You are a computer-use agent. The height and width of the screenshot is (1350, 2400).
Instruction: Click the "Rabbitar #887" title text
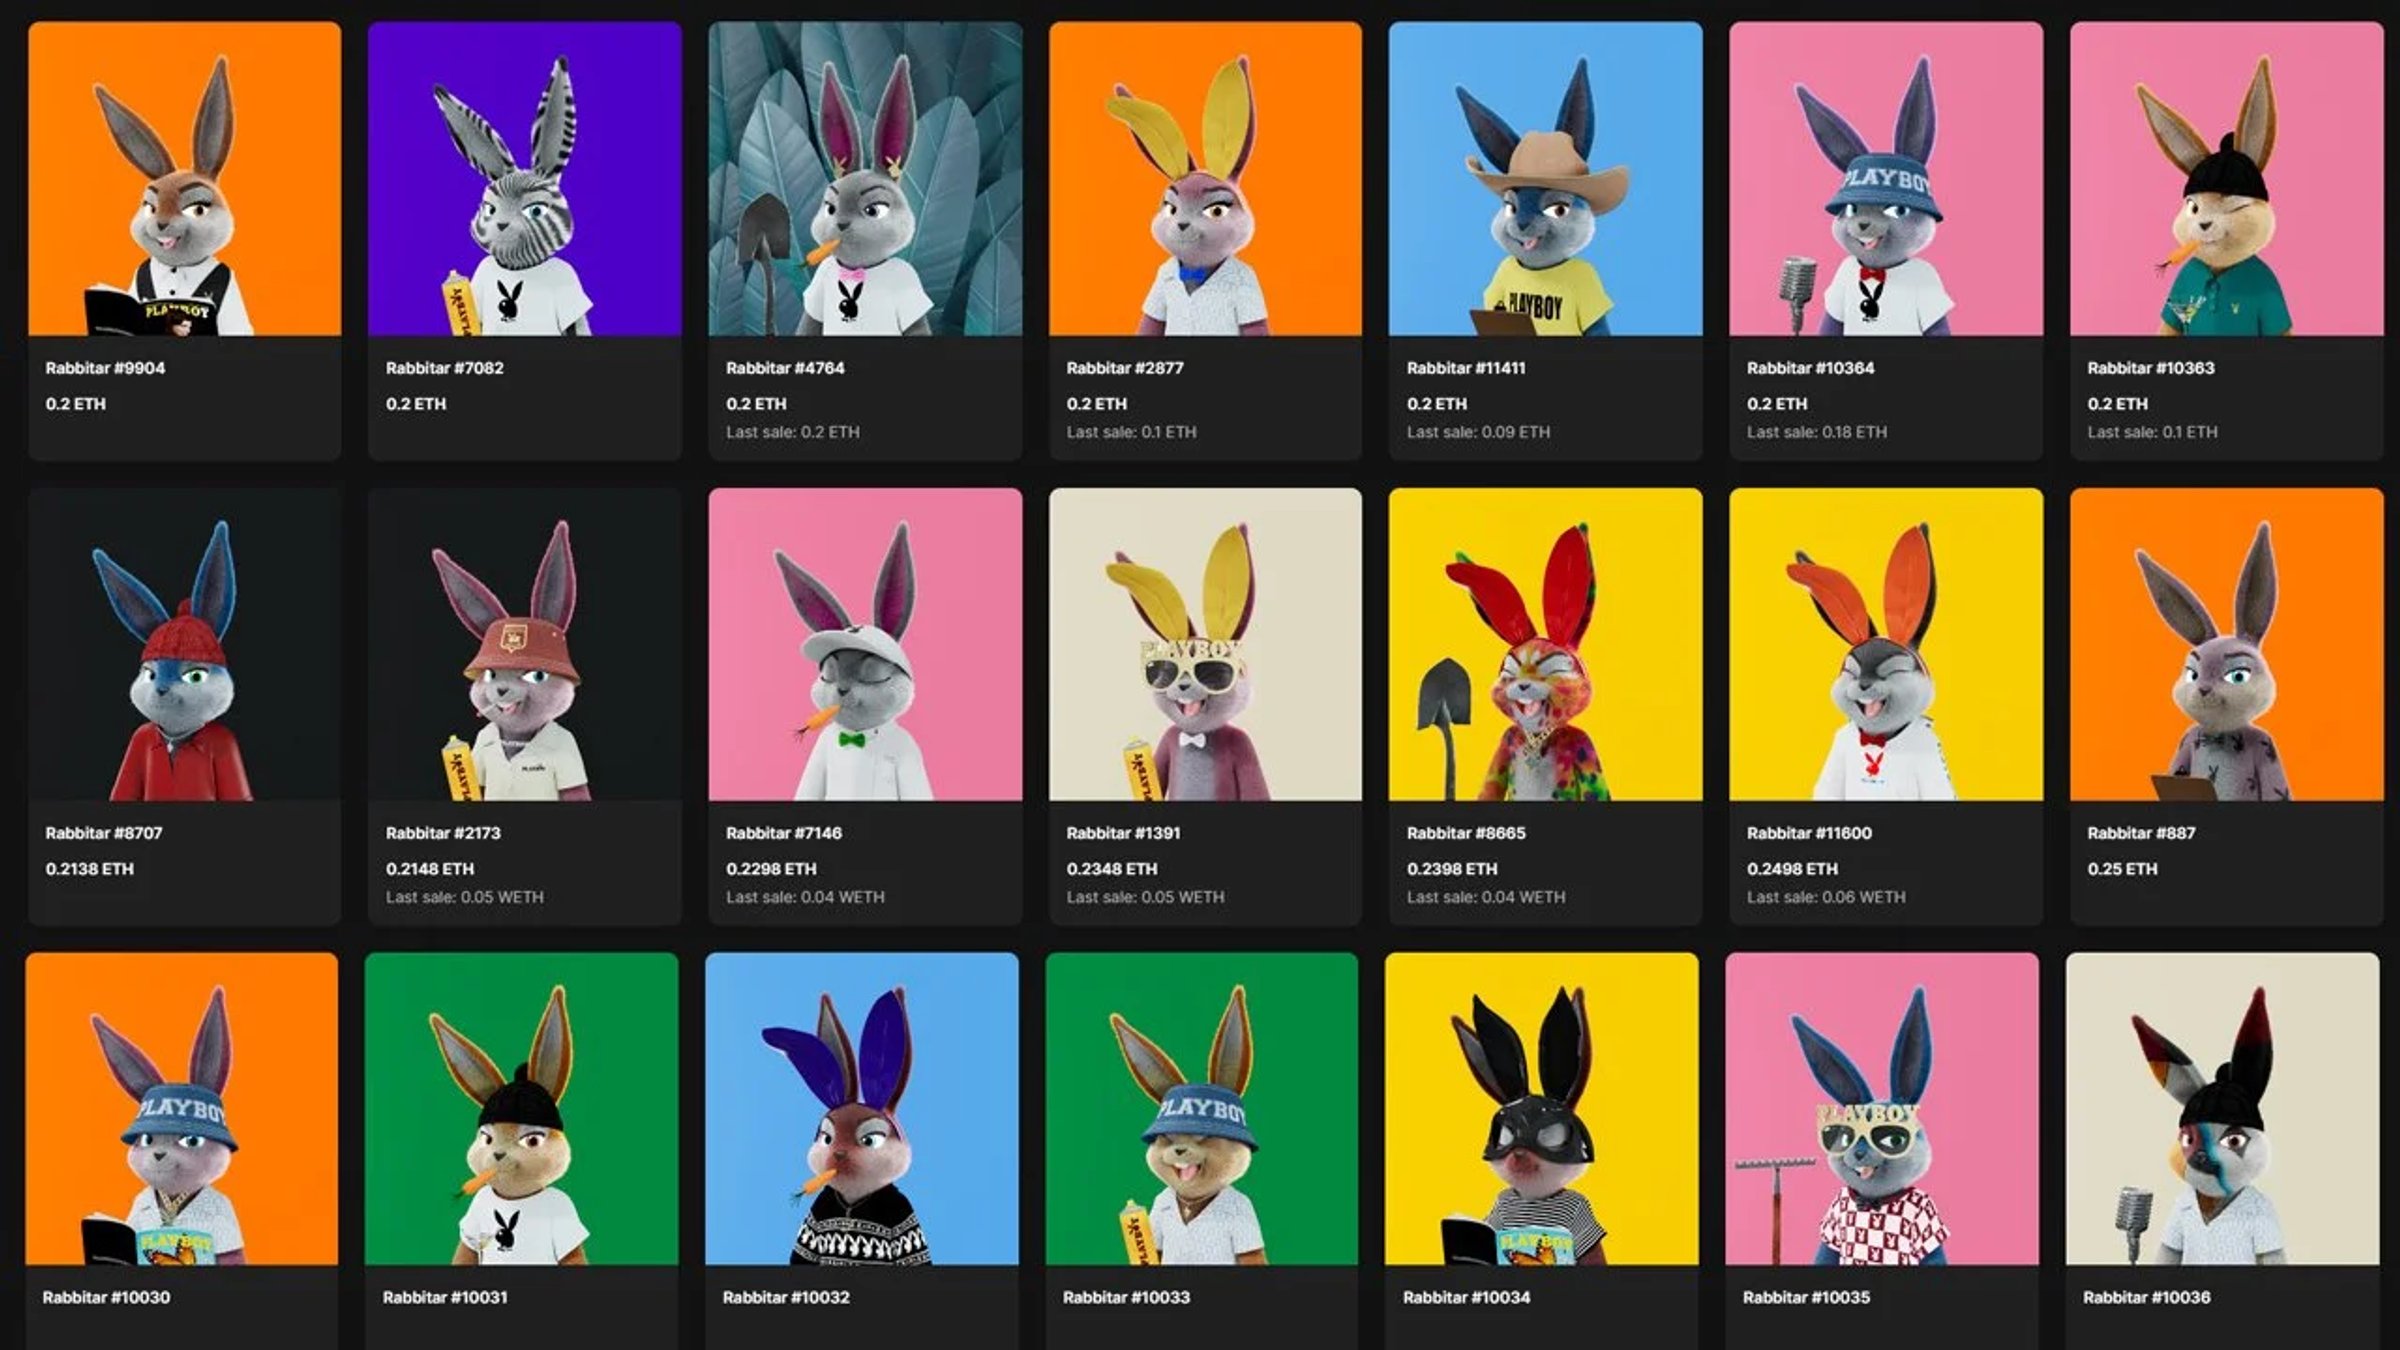(2141, 833)
